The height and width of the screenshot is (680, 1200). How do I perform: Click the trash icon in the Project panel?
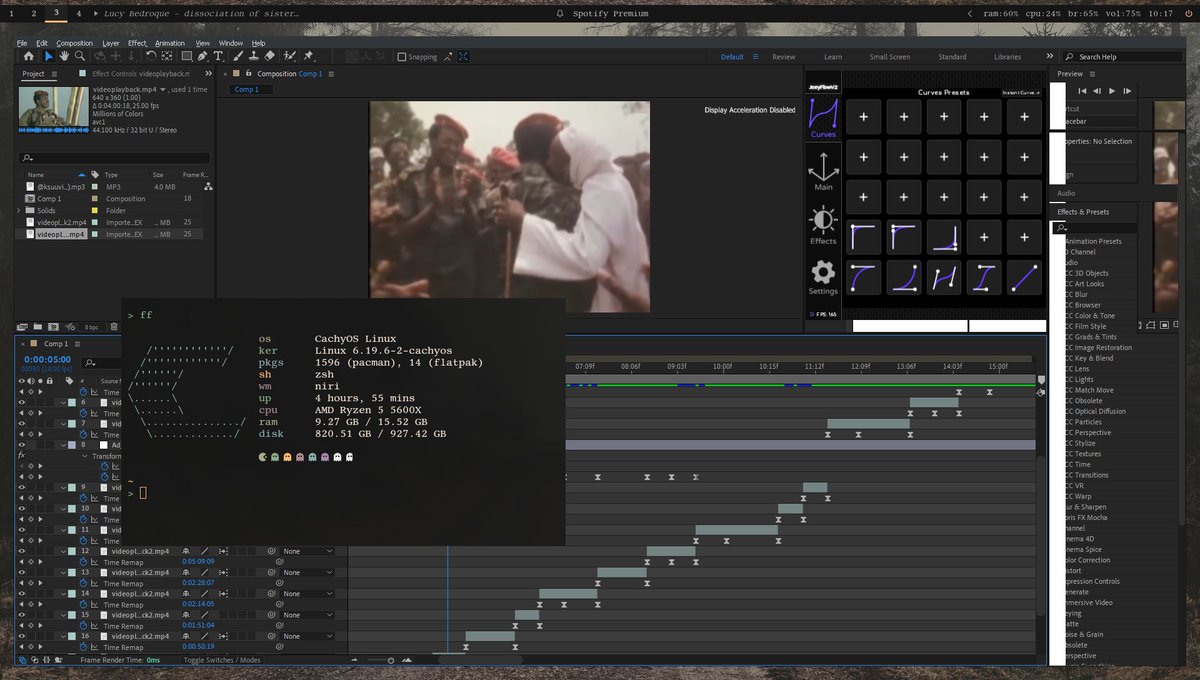(x=114, y=327)
